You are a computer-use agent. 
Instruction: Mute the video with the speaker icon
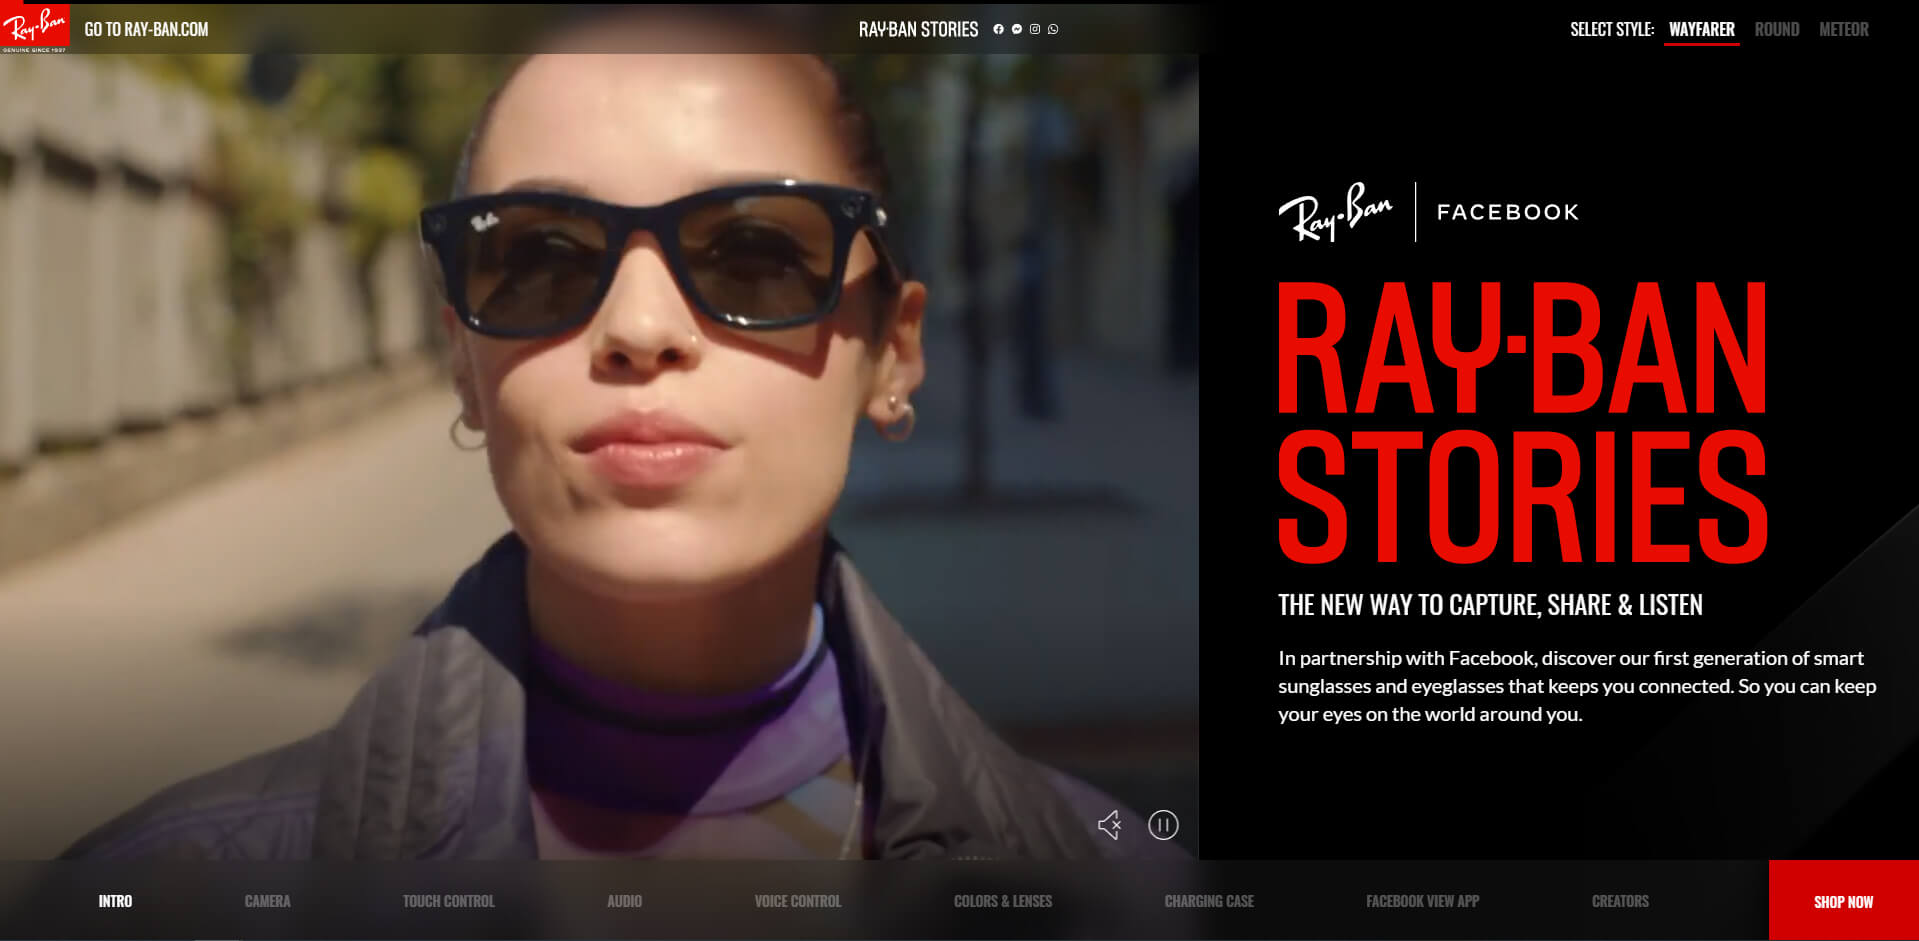tap(1110, 825)
